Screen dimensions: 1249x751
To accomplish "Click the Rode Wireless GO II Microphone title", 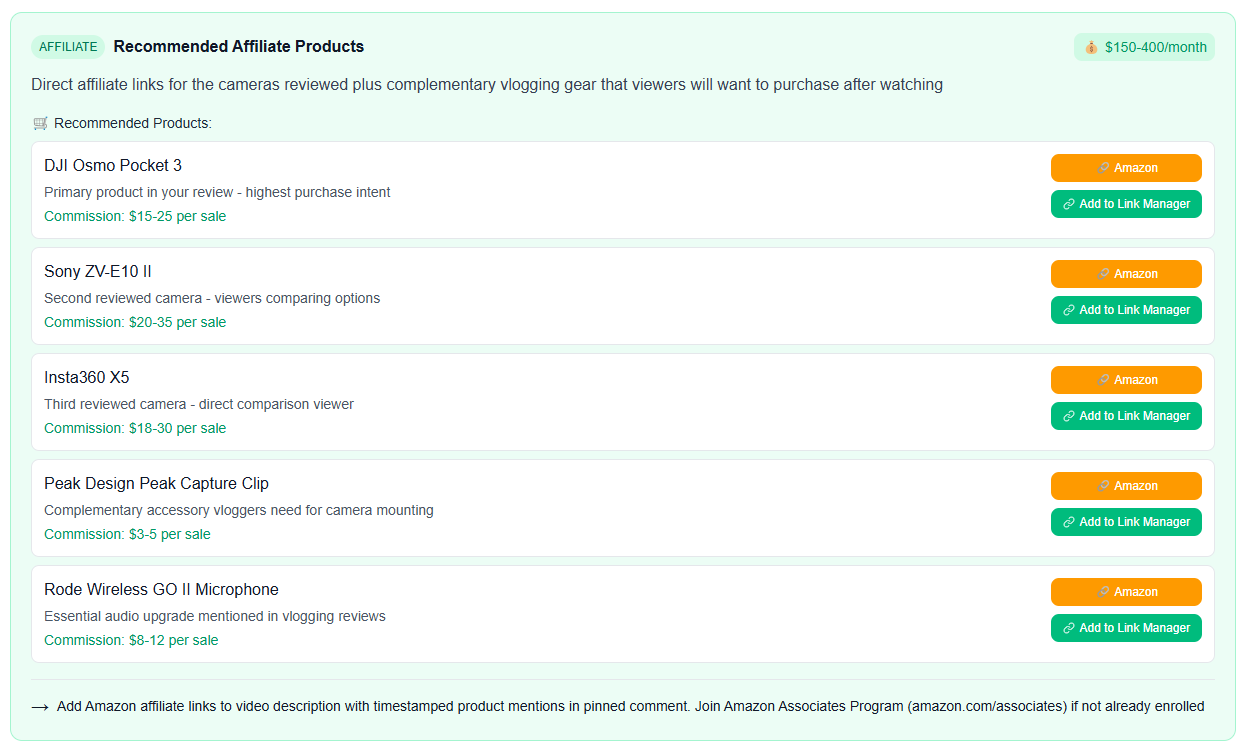I will [161, 590].
